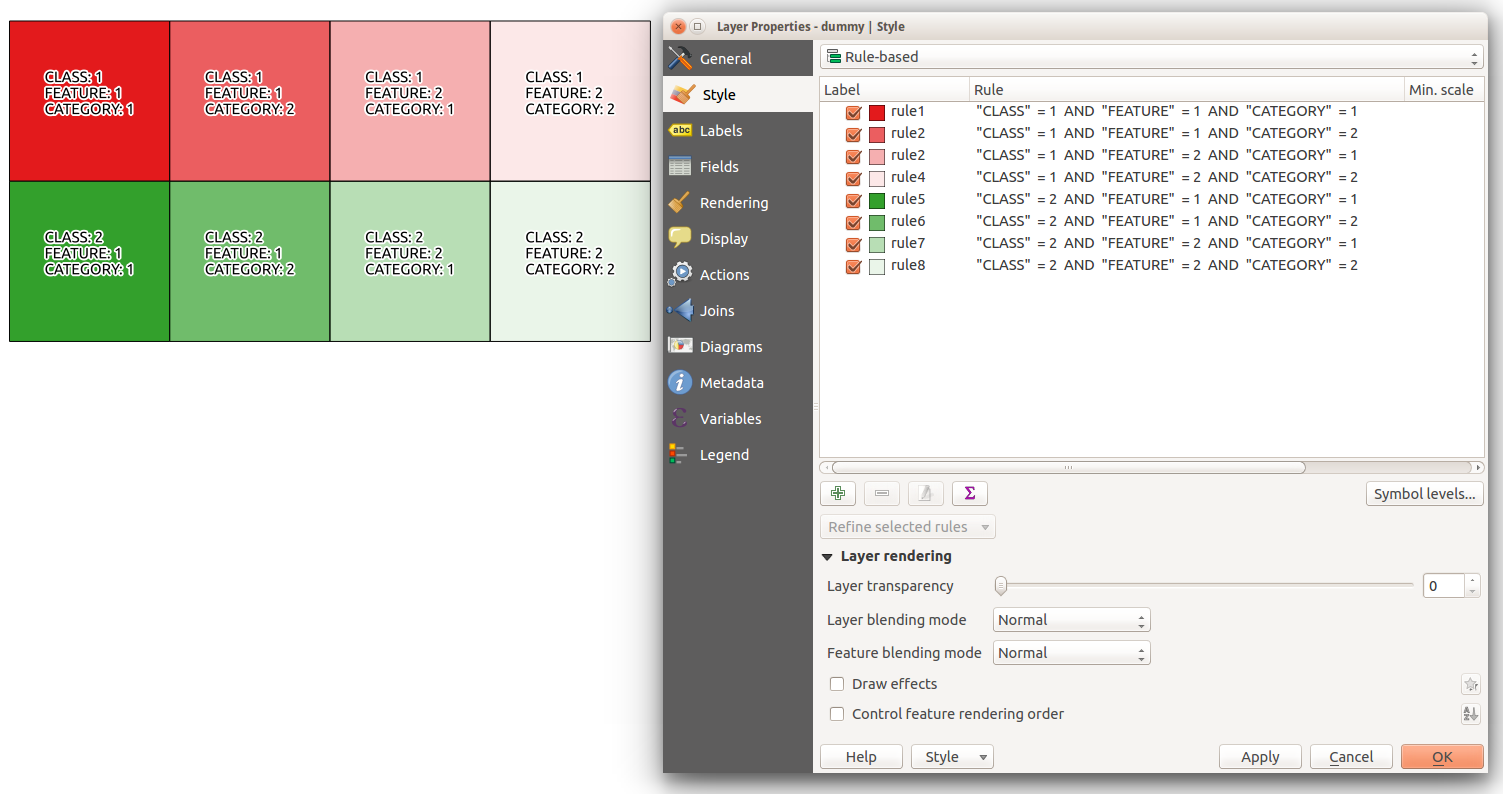Open the Actions gear icon
The width and height of the screenshot is (1503, 794).
(680, 275)
